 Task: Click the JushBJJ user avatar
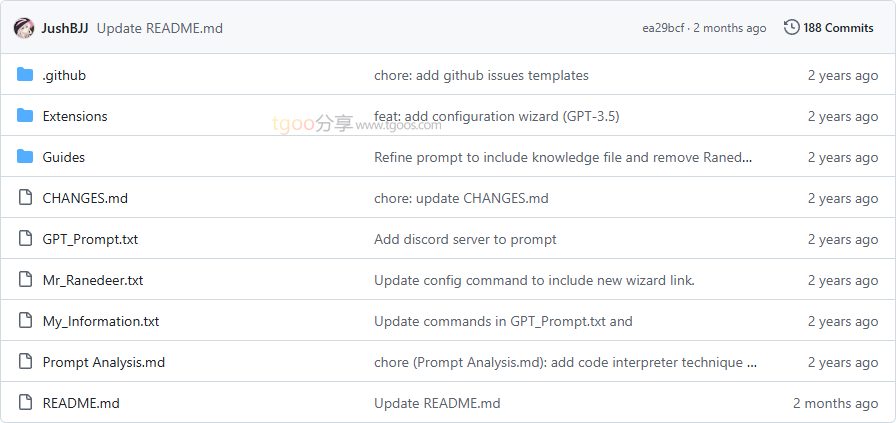(24, 28)
